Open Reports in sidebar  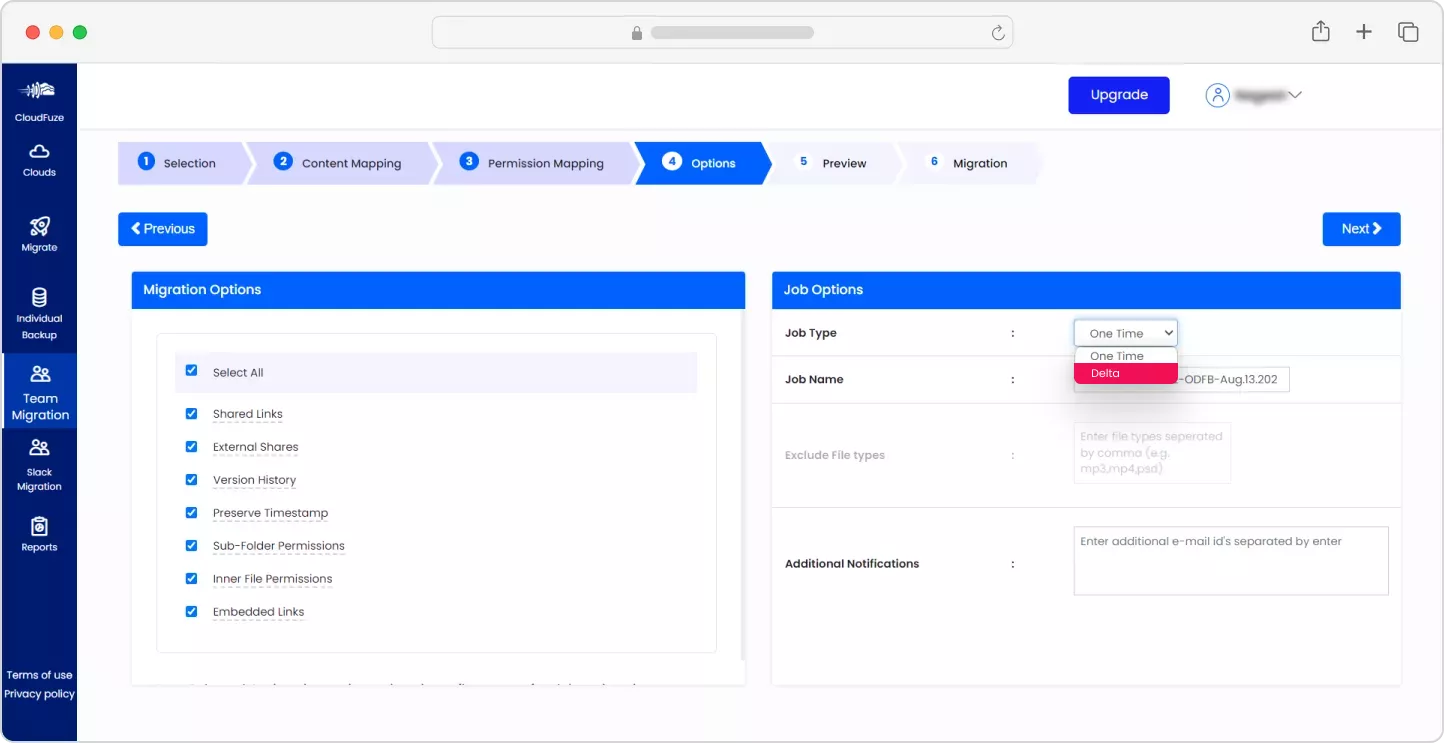tap(39, 533)
